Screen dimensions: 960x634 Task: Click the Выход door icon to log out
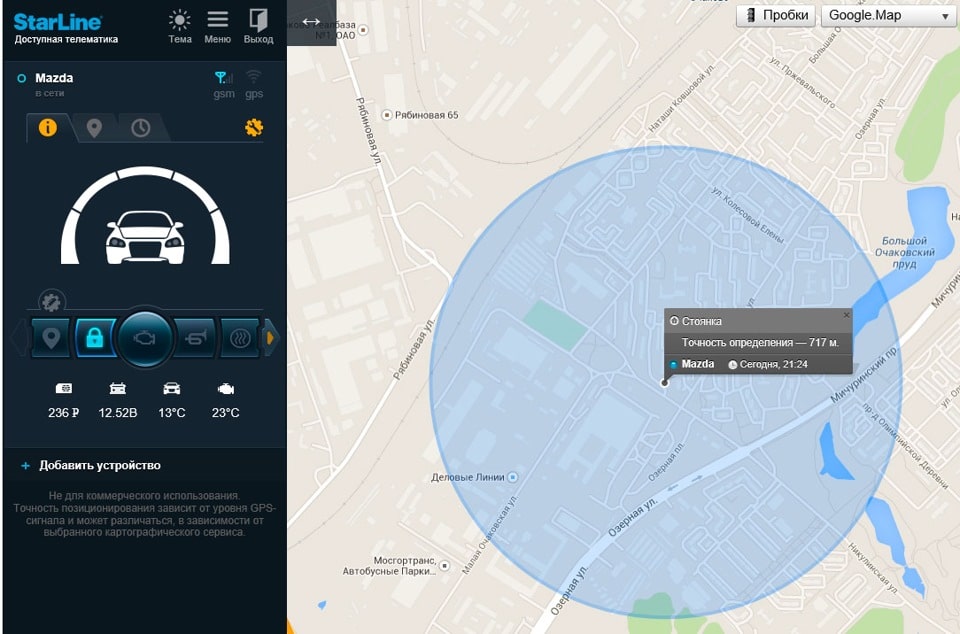pos(258,21)
